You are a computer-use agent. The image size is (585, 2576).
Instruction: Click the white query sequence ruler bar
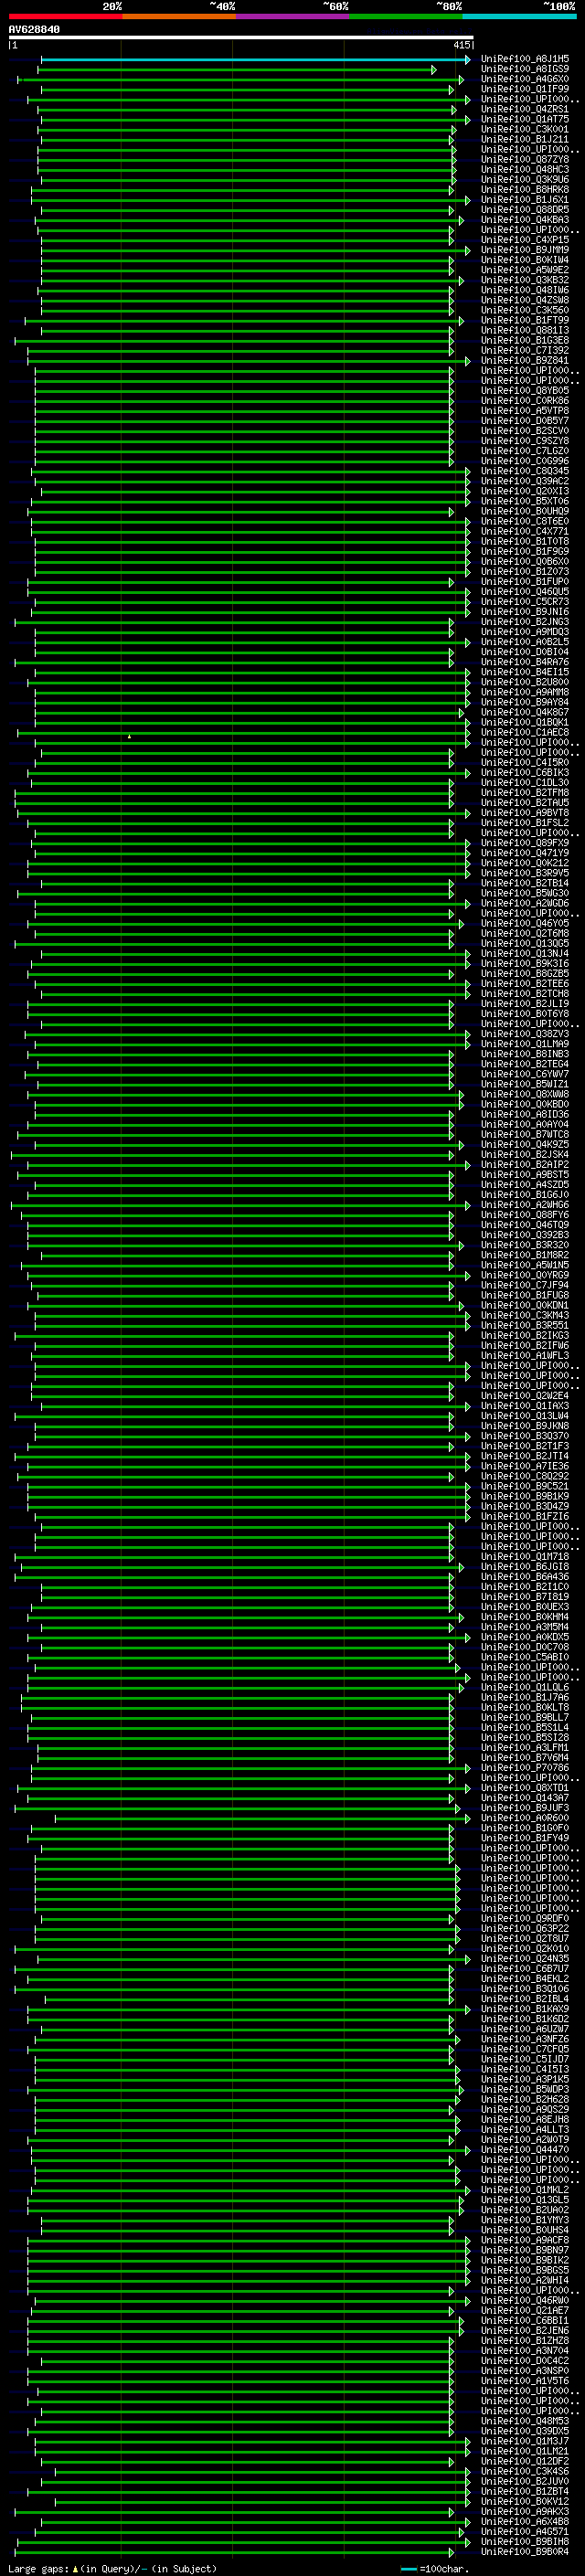tap(241, 38)
